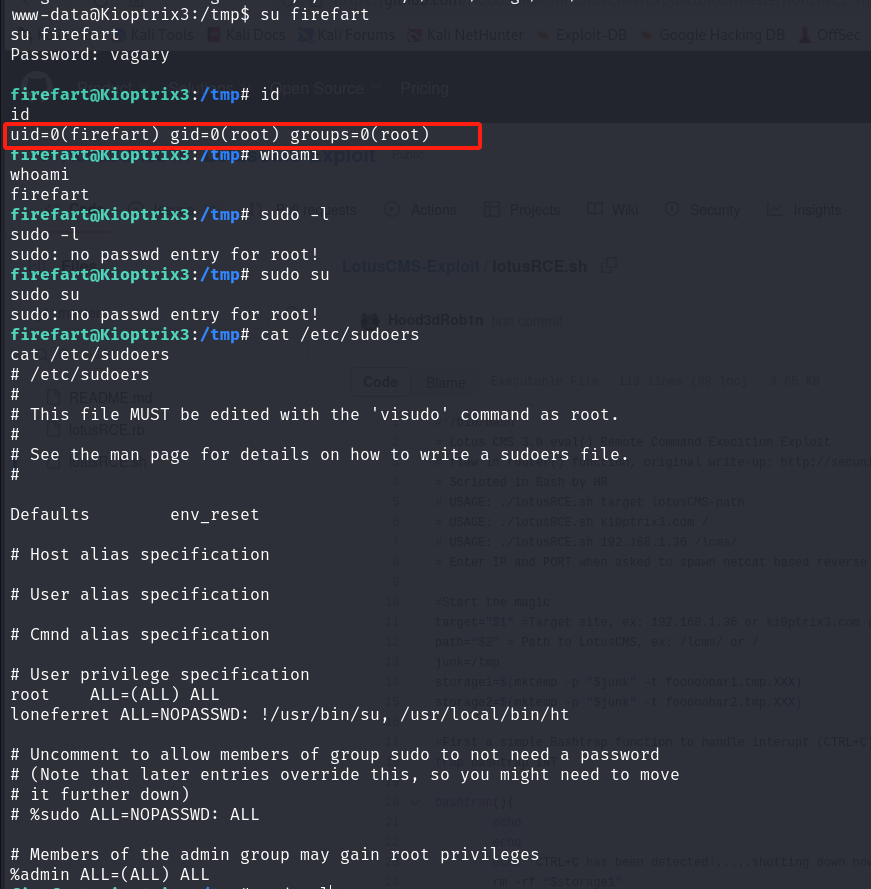This screenshot has width=871, height=889.
Task: Open the Security tab
Action: click(x=702, y=210)
